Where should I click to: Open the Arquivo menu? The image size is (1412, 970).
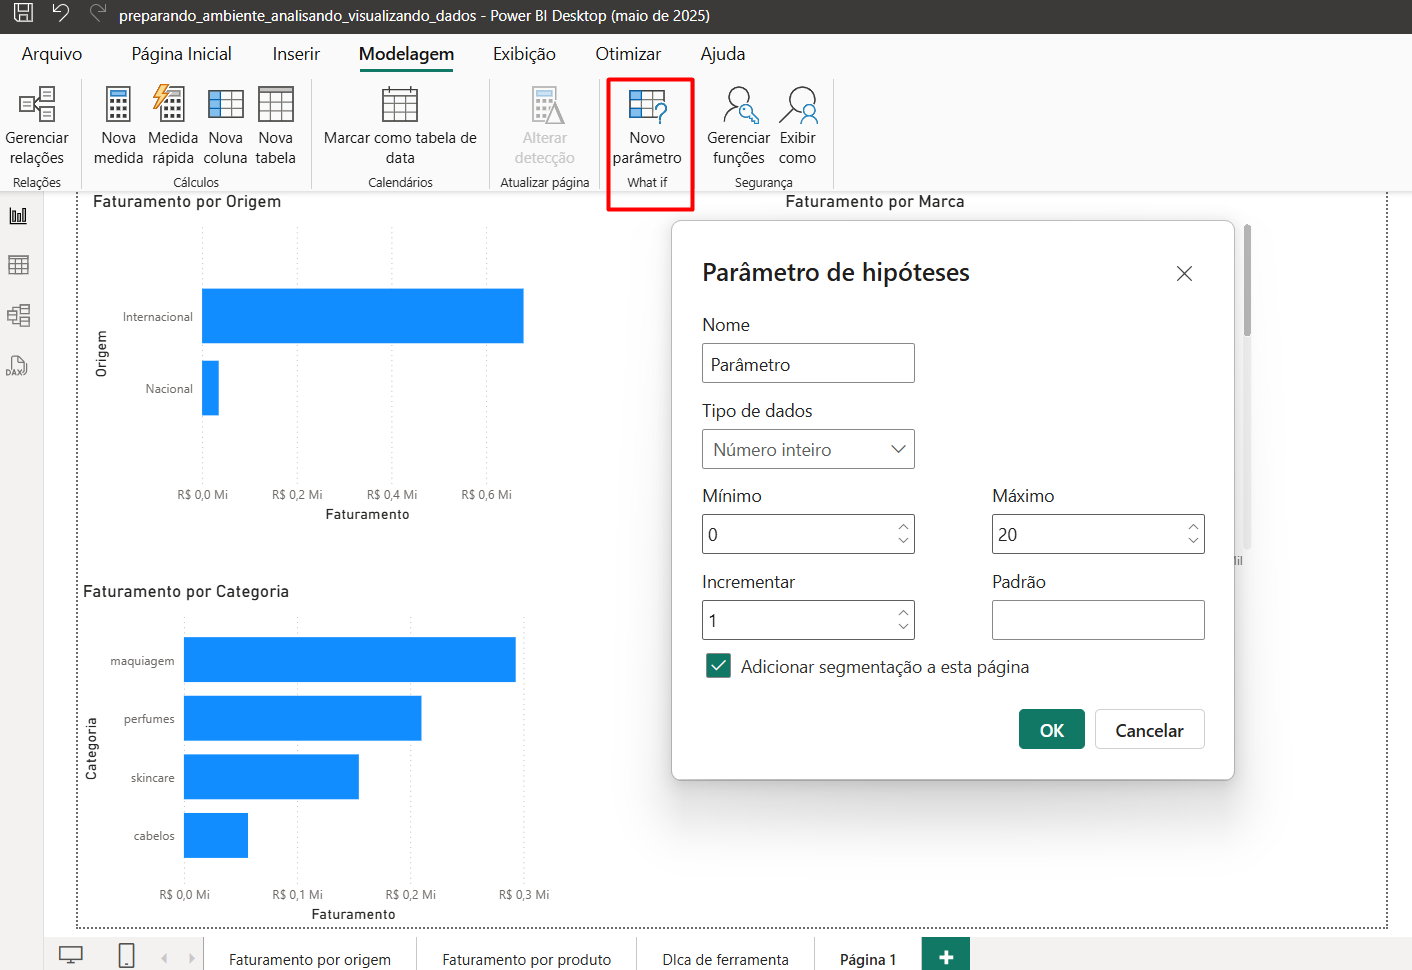pos(52,54)
